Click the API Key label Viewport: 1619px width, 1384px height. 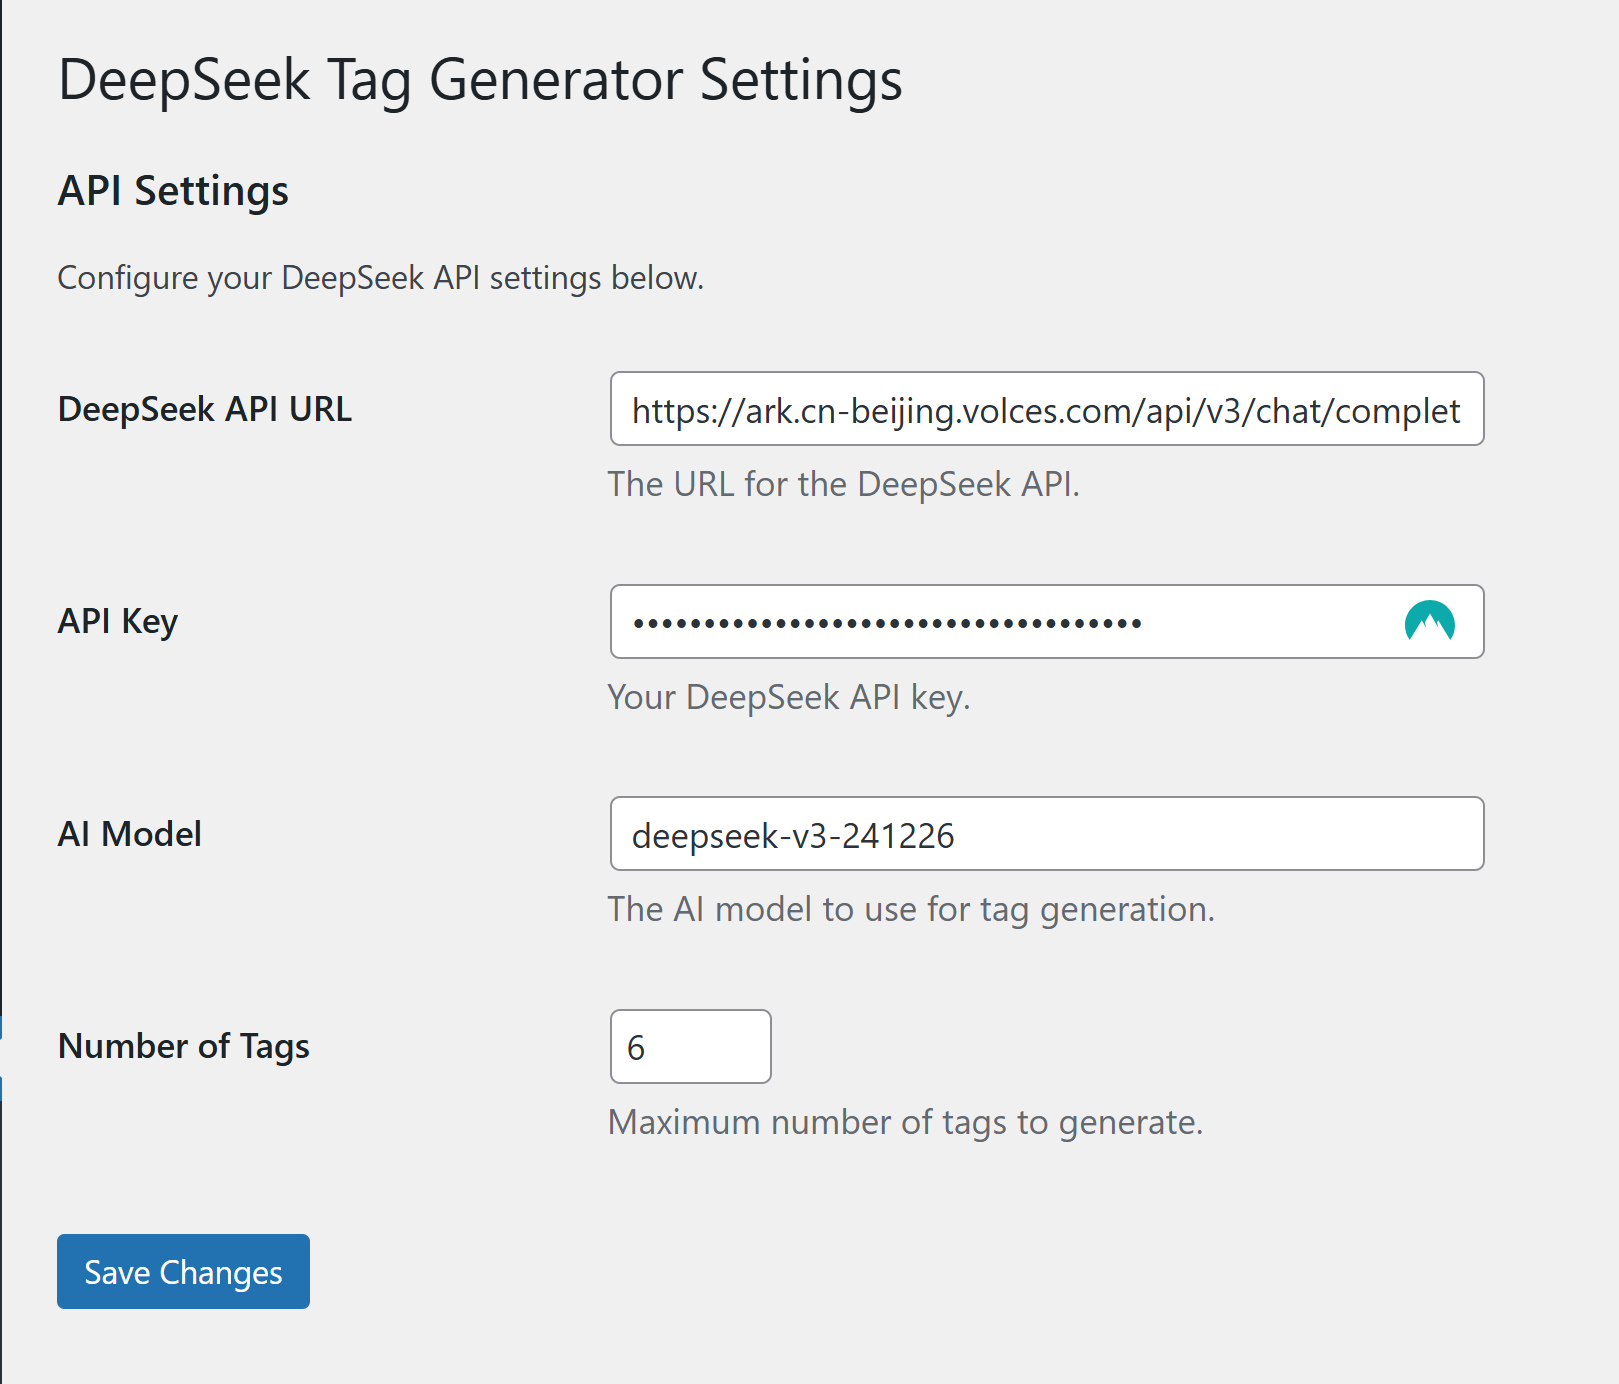pyautogui.click(x=118, y=622)
